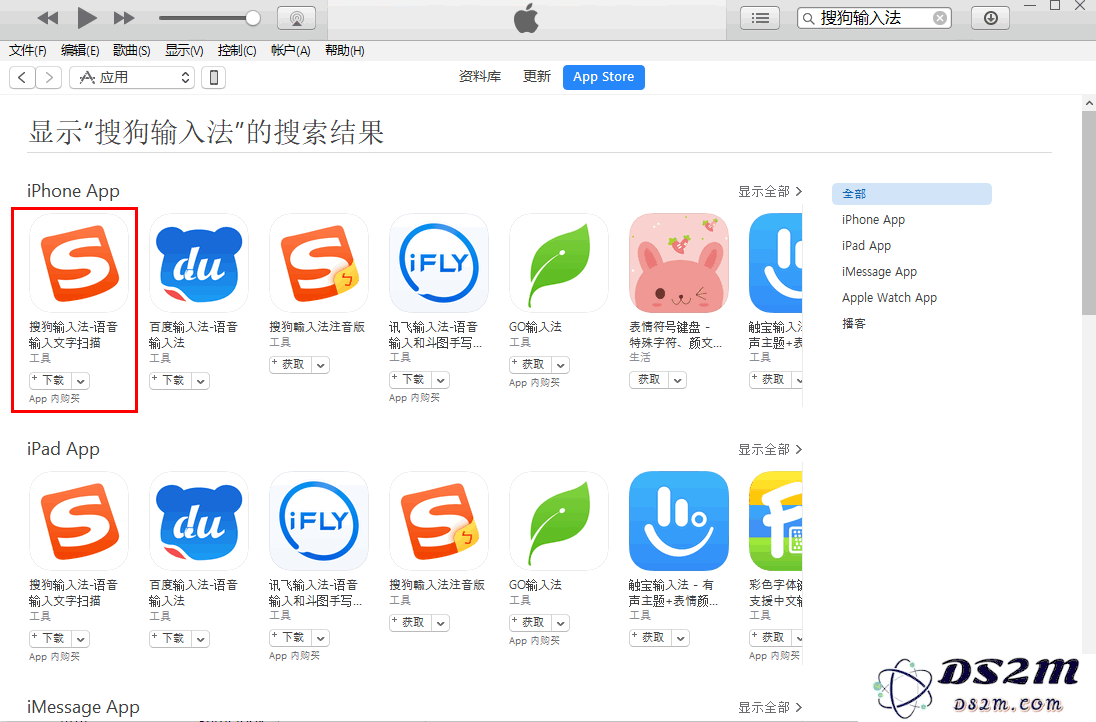The width and height of the screenshot is (1096, 722).
Task: Expand options beside iPad GO输入法 获取
Action: click(x=561, y=623)
